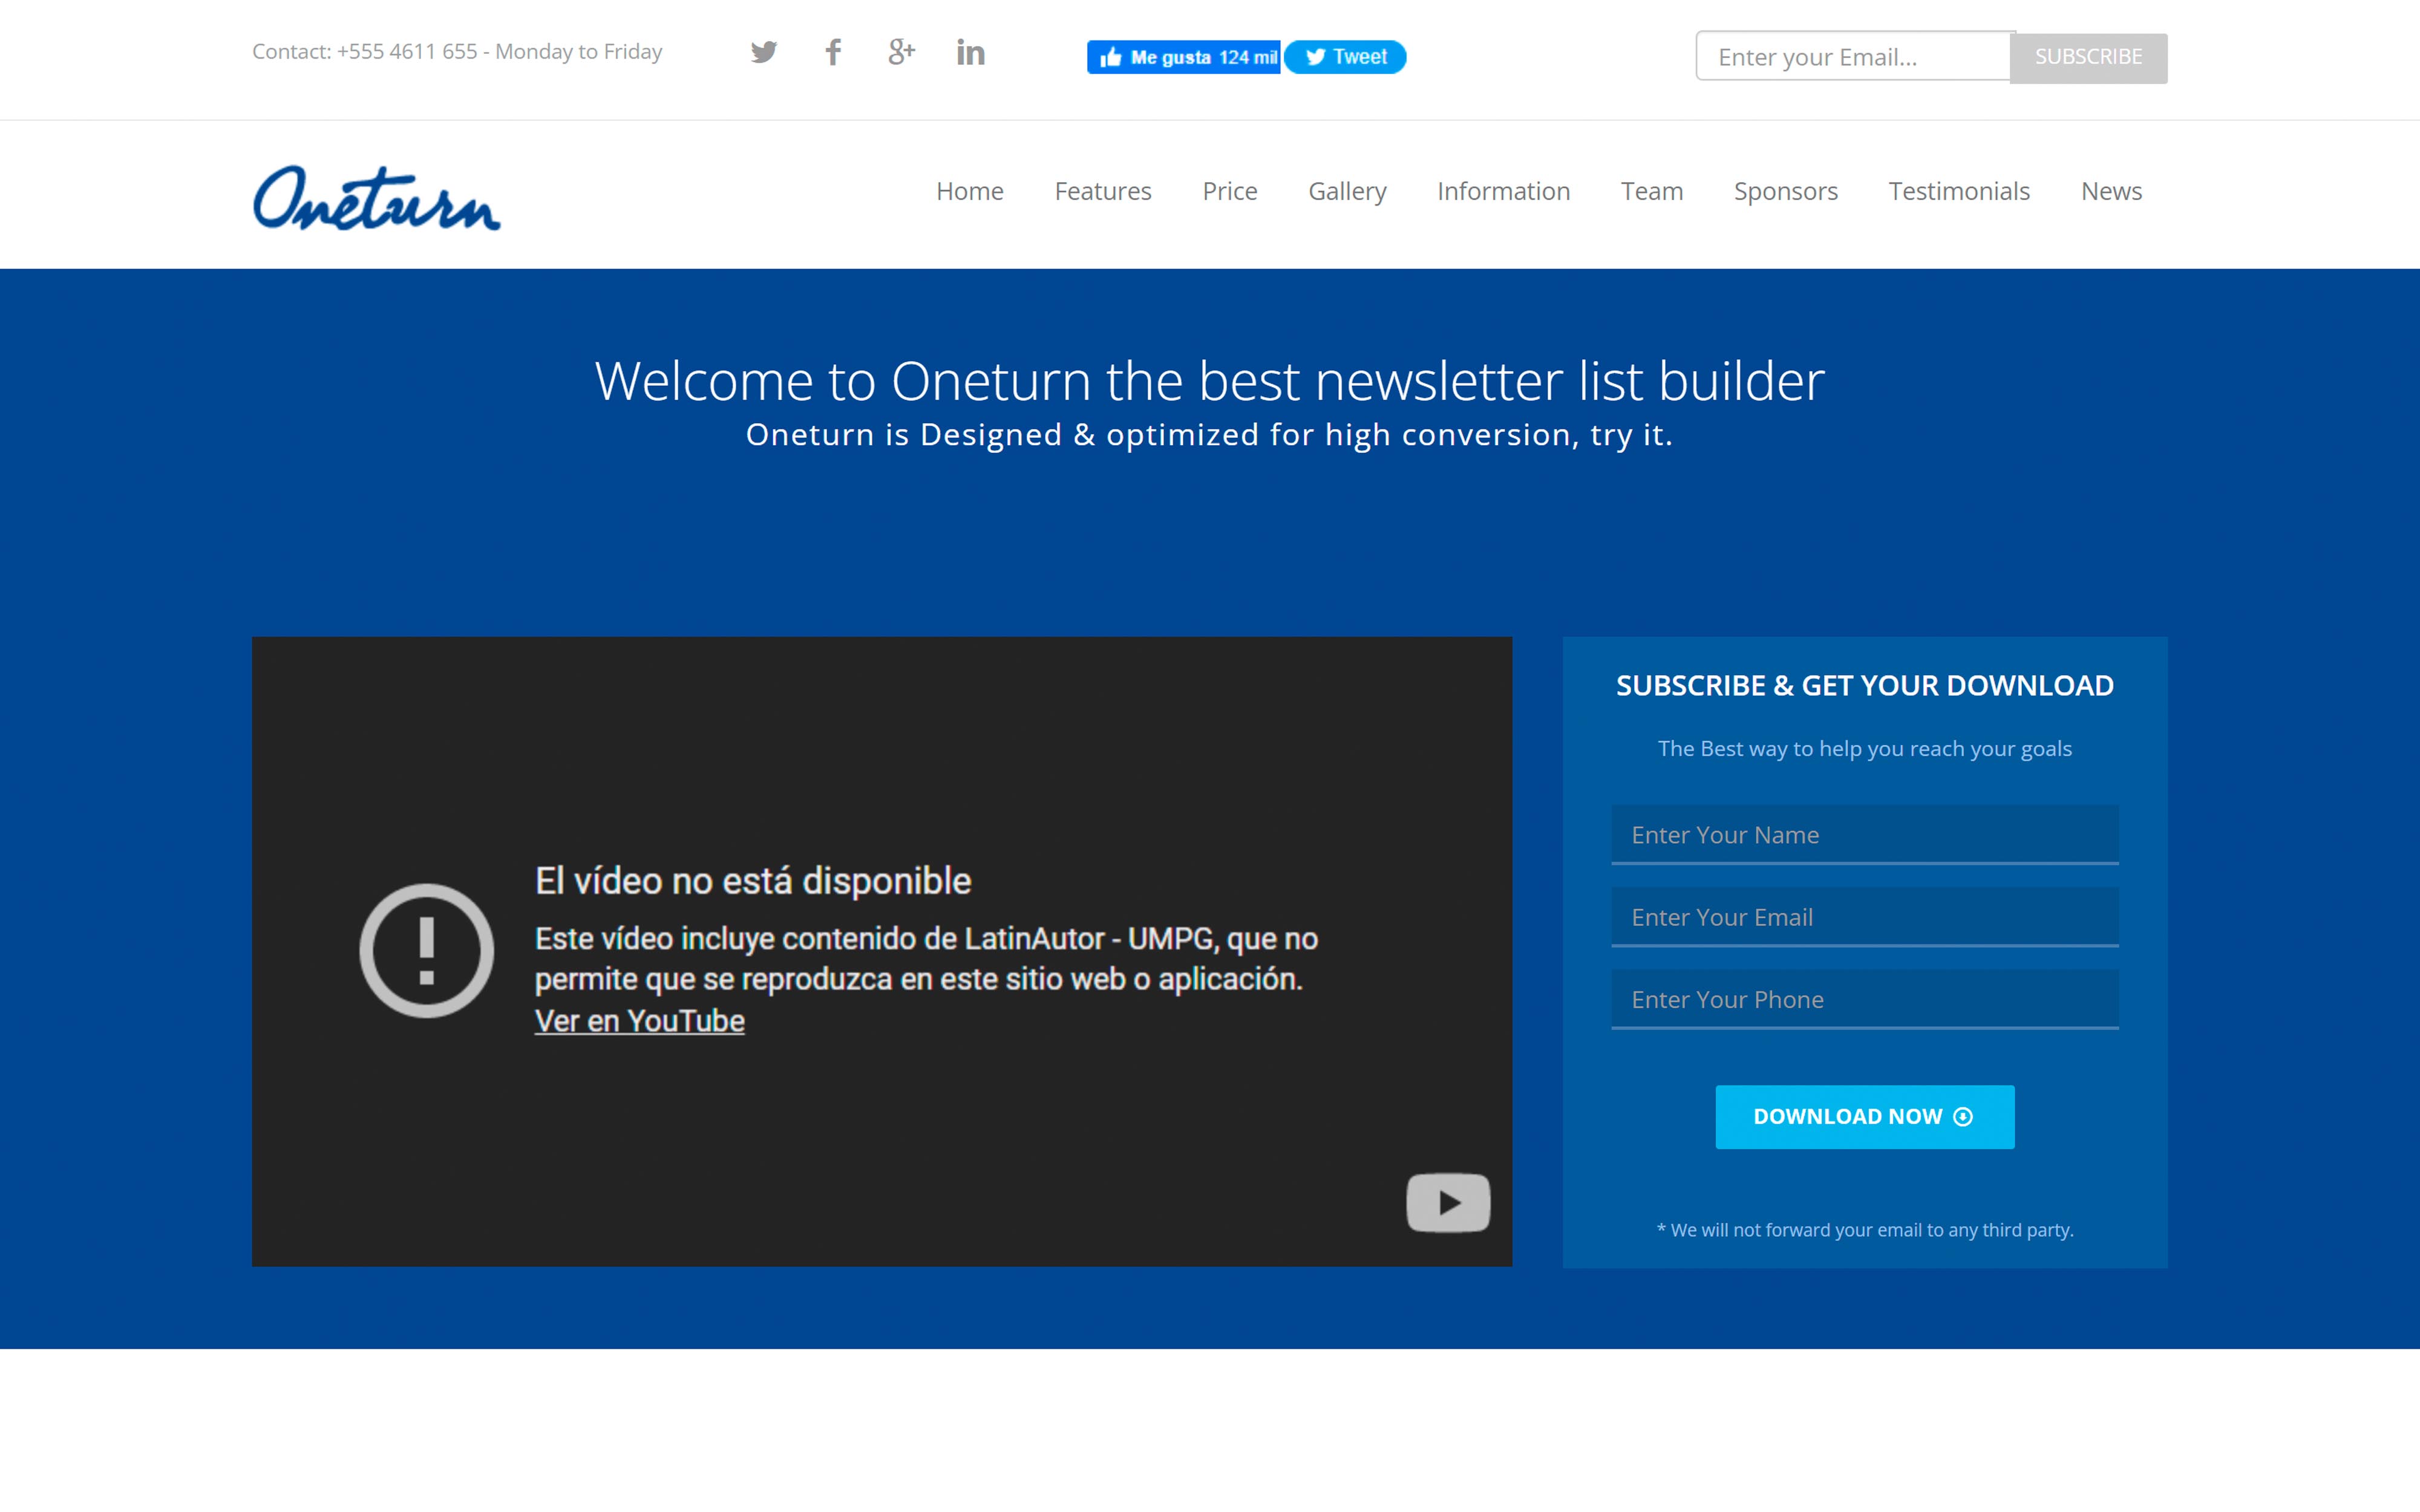Click the 'We will not forward your email' note

click(x=1865, y=1230)
